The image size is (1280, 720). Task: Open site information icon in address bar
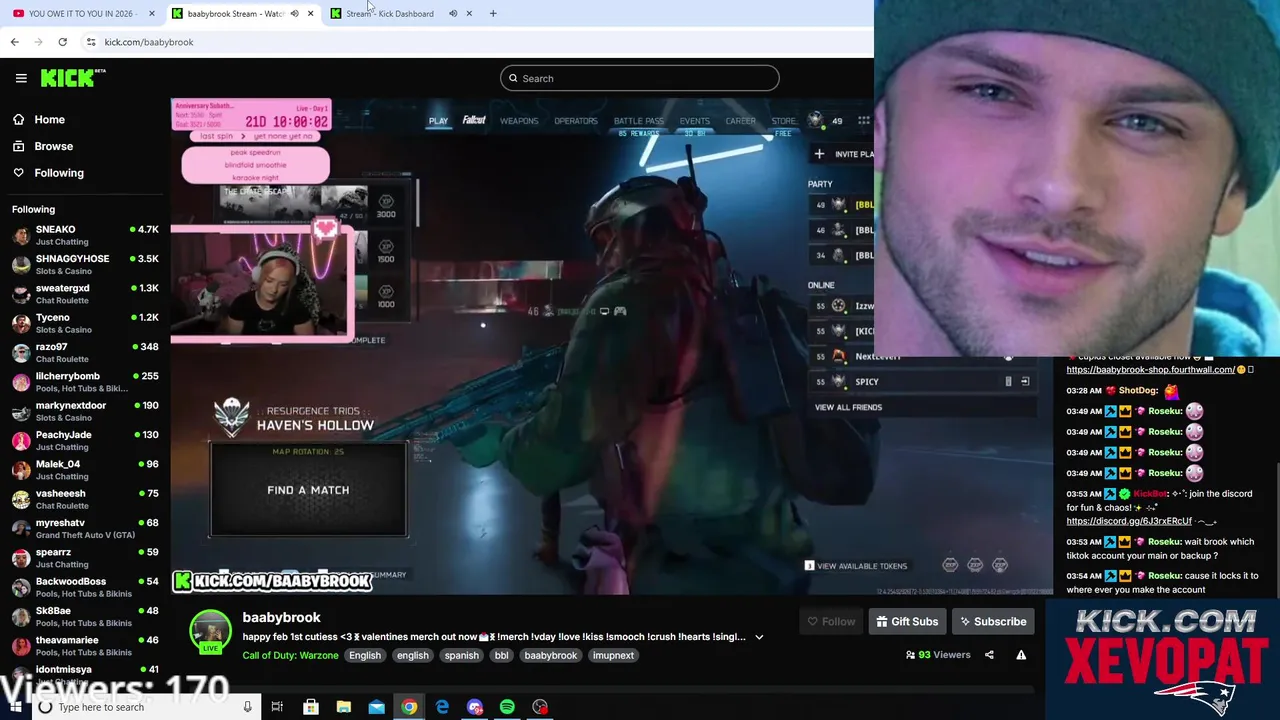(x=91, y=42)
